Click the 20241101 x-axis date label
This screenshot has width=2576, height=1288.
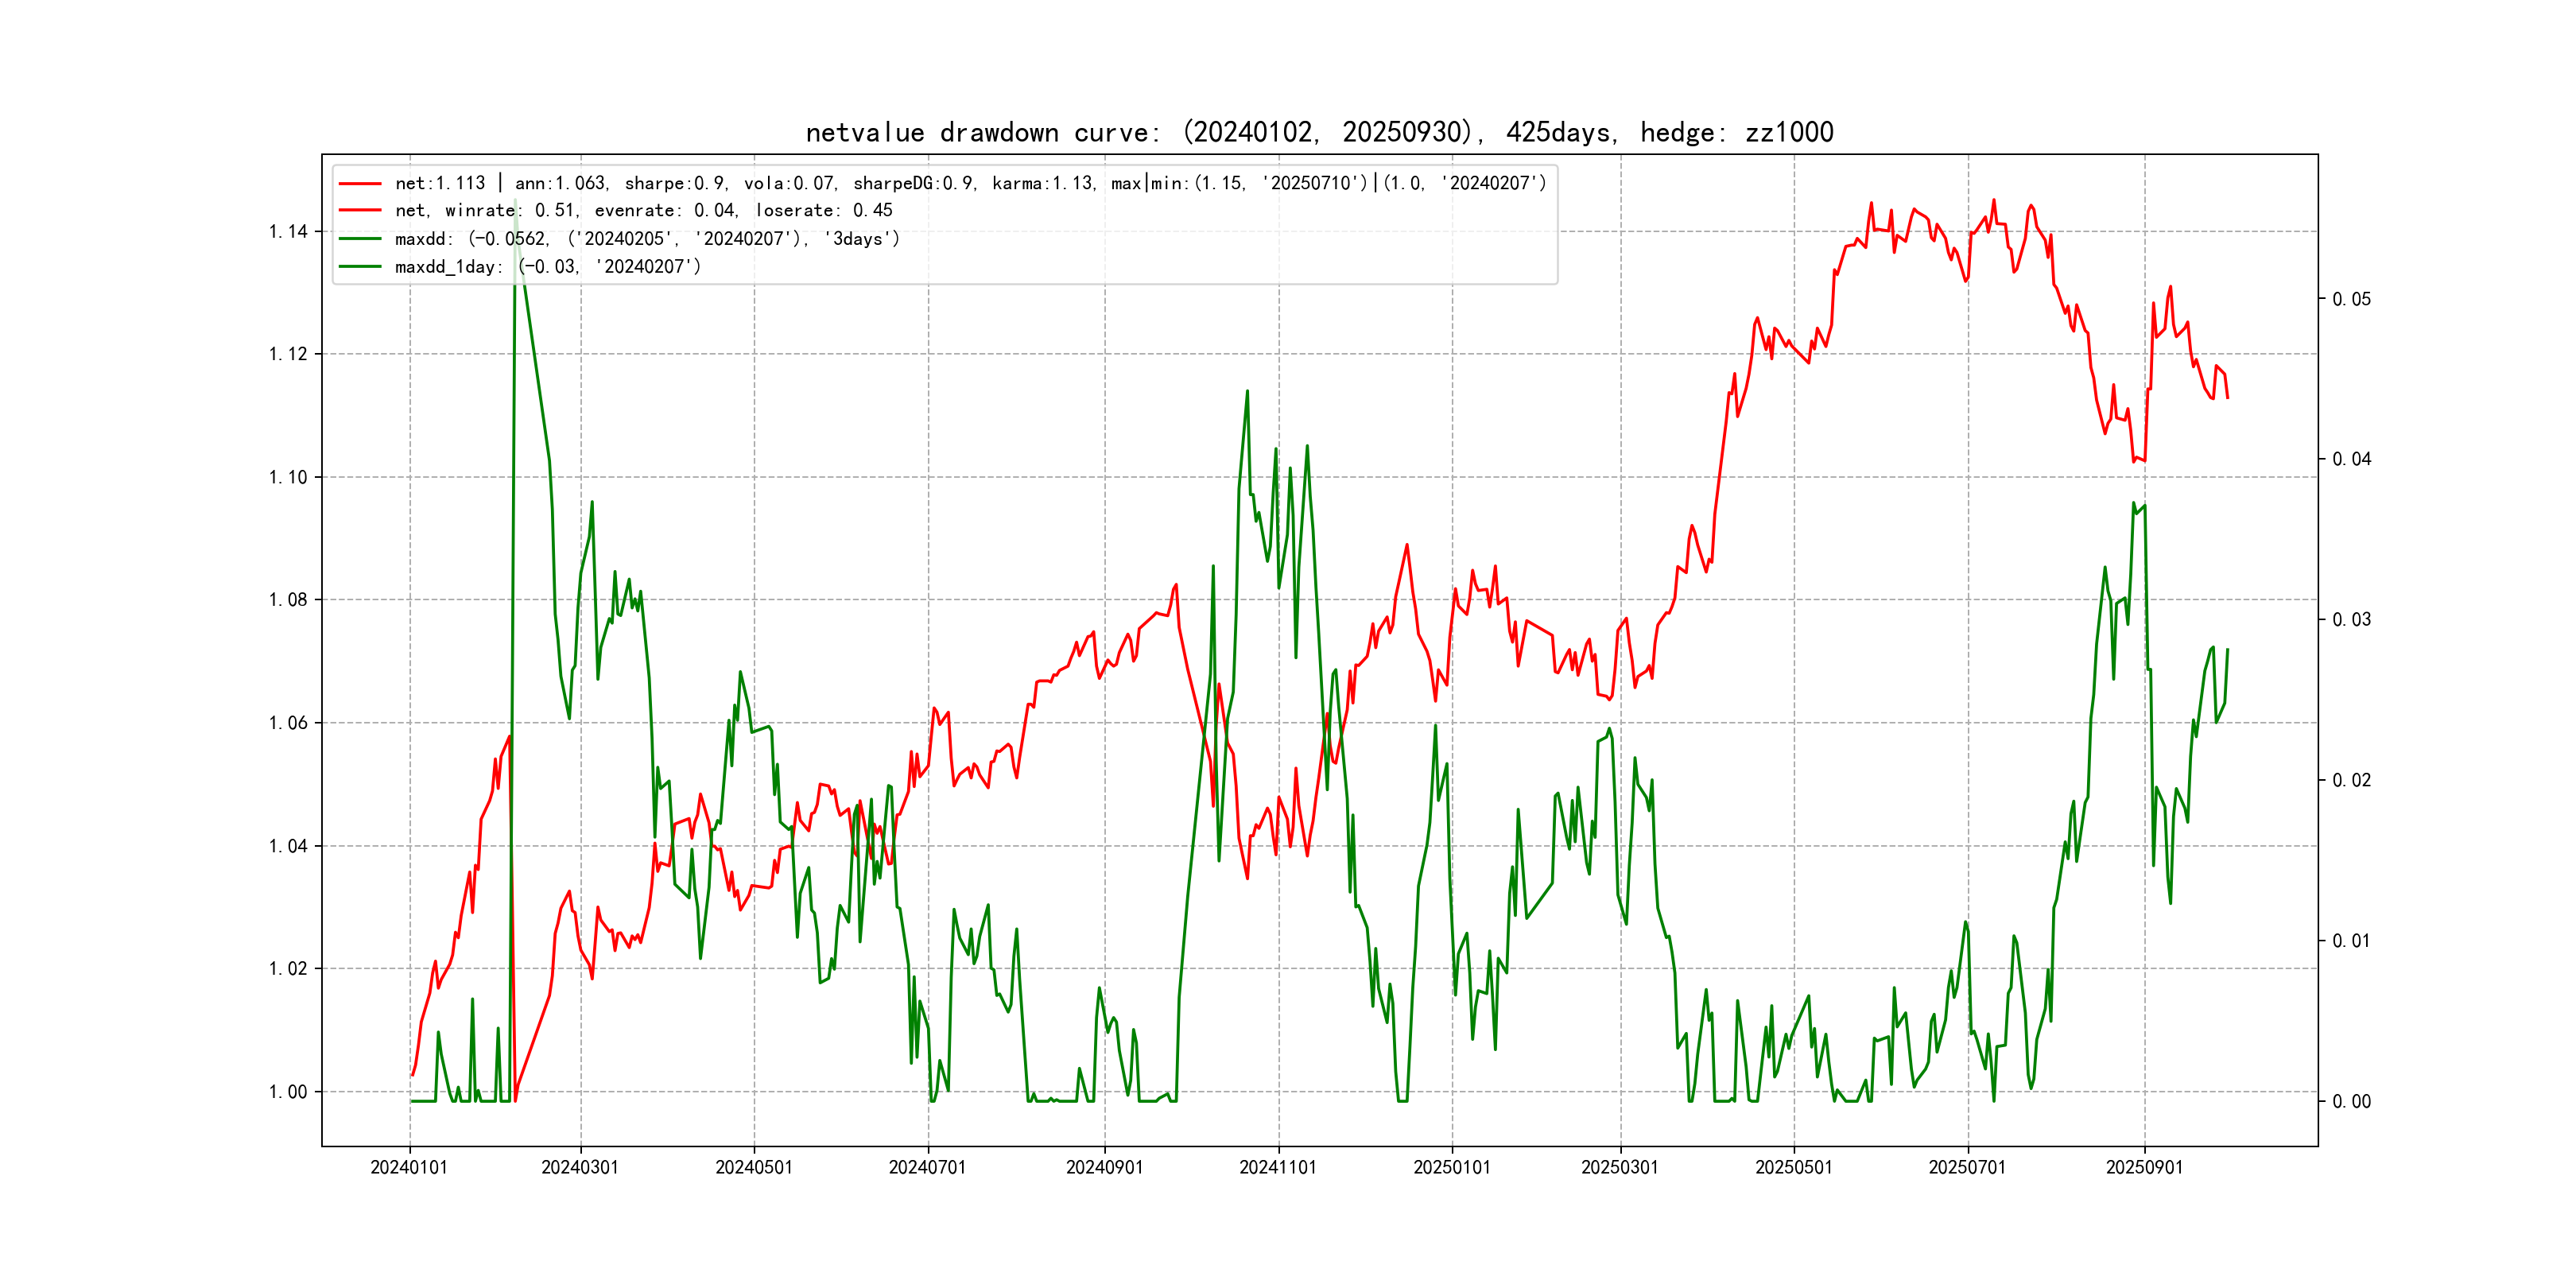(1278, 1167)
